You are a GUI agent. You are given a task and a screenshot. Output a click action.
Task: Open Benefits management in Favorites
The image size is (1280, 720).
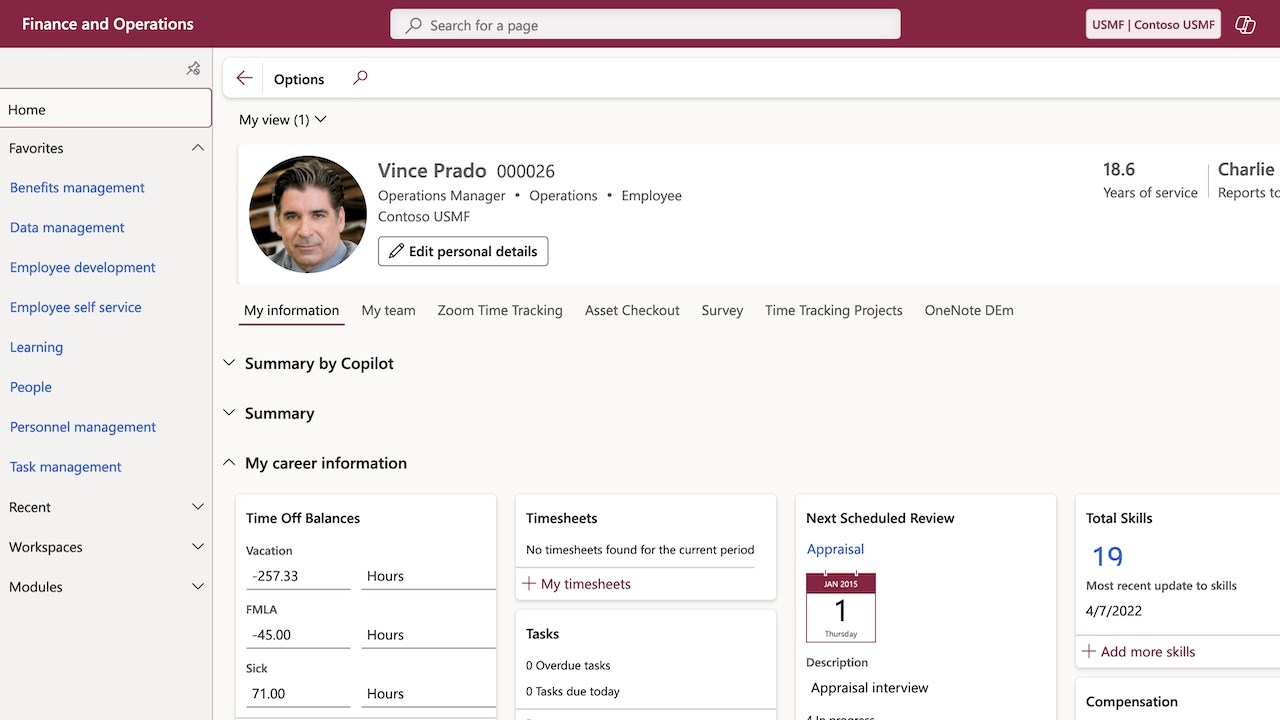(x=77, y=188)
